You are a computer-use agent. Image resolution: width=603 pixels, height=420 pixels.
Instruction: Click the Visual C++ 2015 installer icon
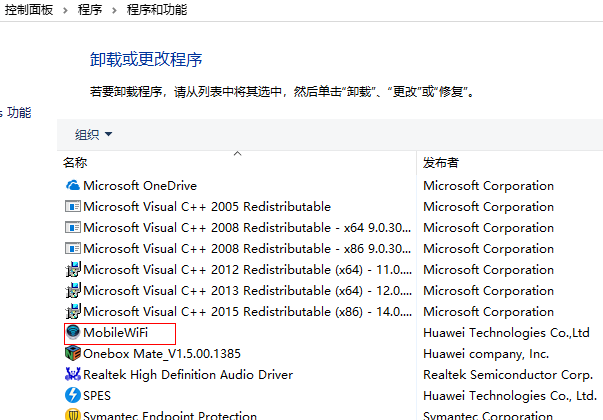73,312
